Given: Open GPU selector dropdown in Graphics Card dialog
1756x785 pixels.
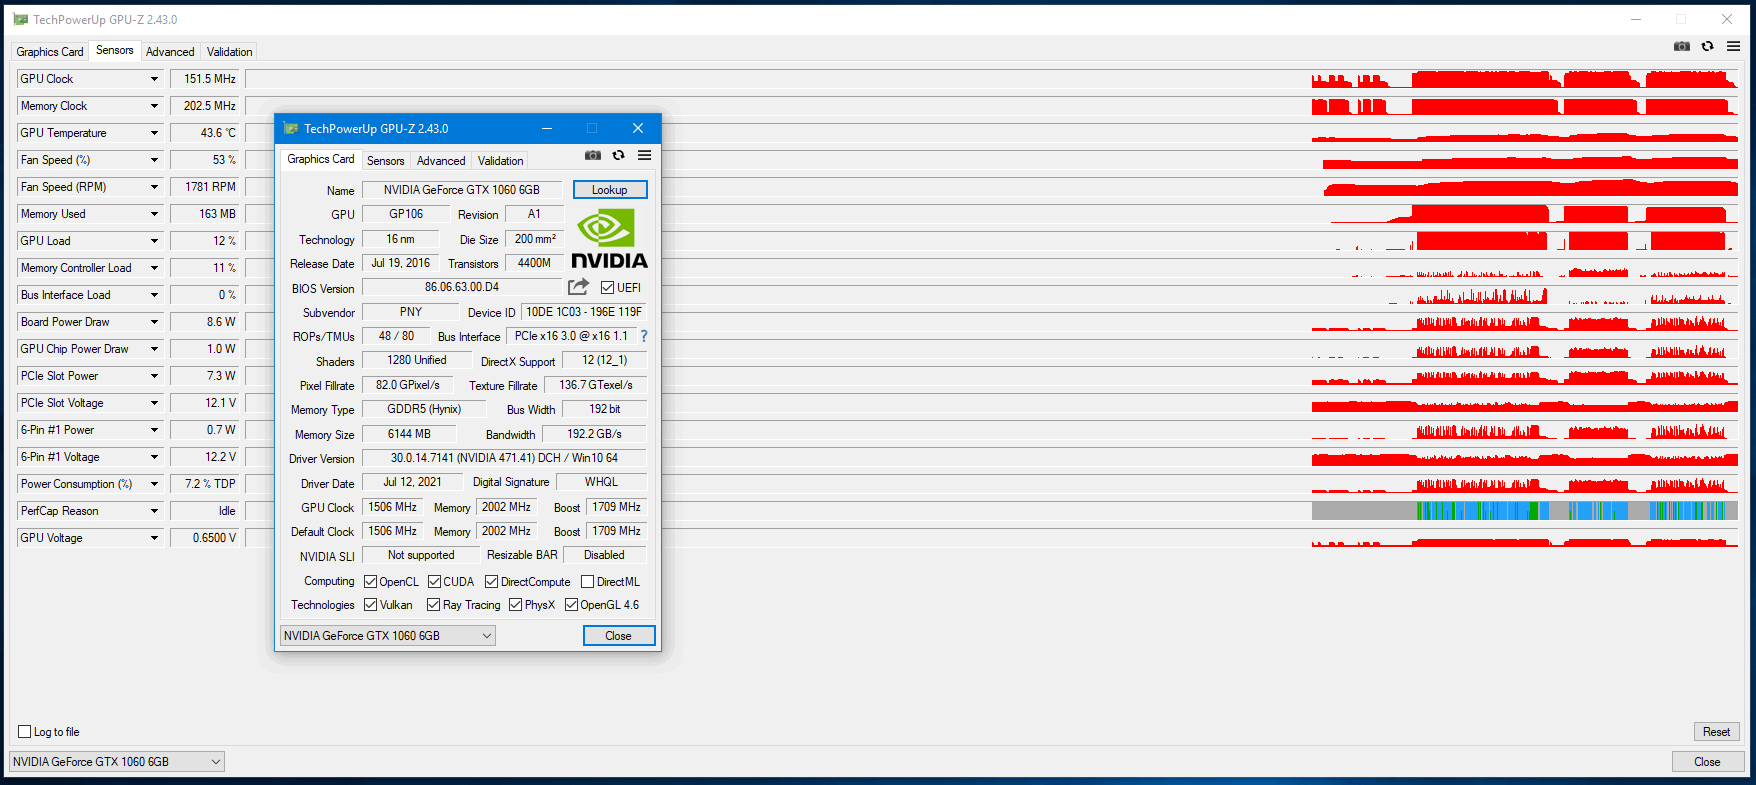Looking at the screenshot, I should tap(387, 636).
